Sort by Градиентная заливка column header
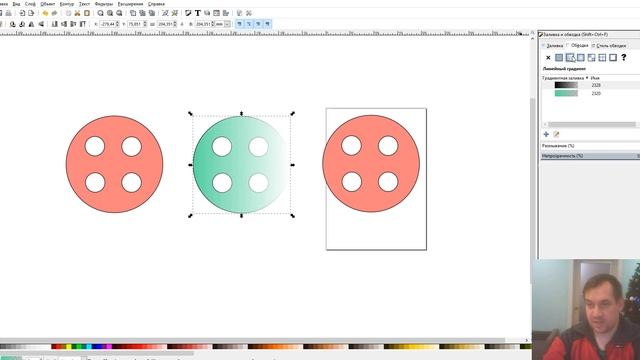The image size is (640, 360). click(563, 78)
